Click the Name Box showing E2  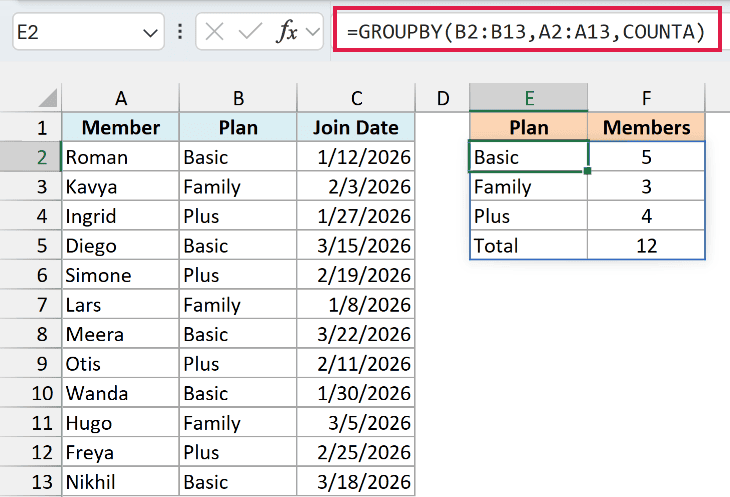click(88, 32)
